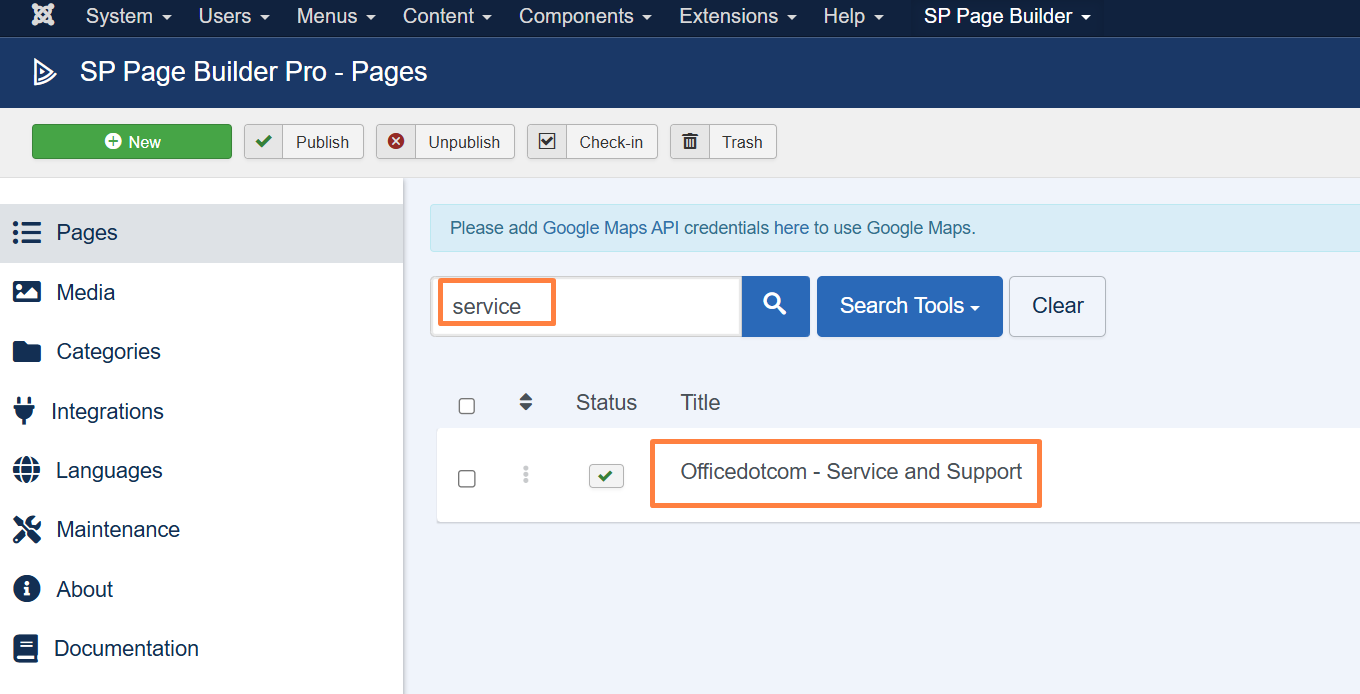
Task: Create a new page with New button
Action: point(132,142)
